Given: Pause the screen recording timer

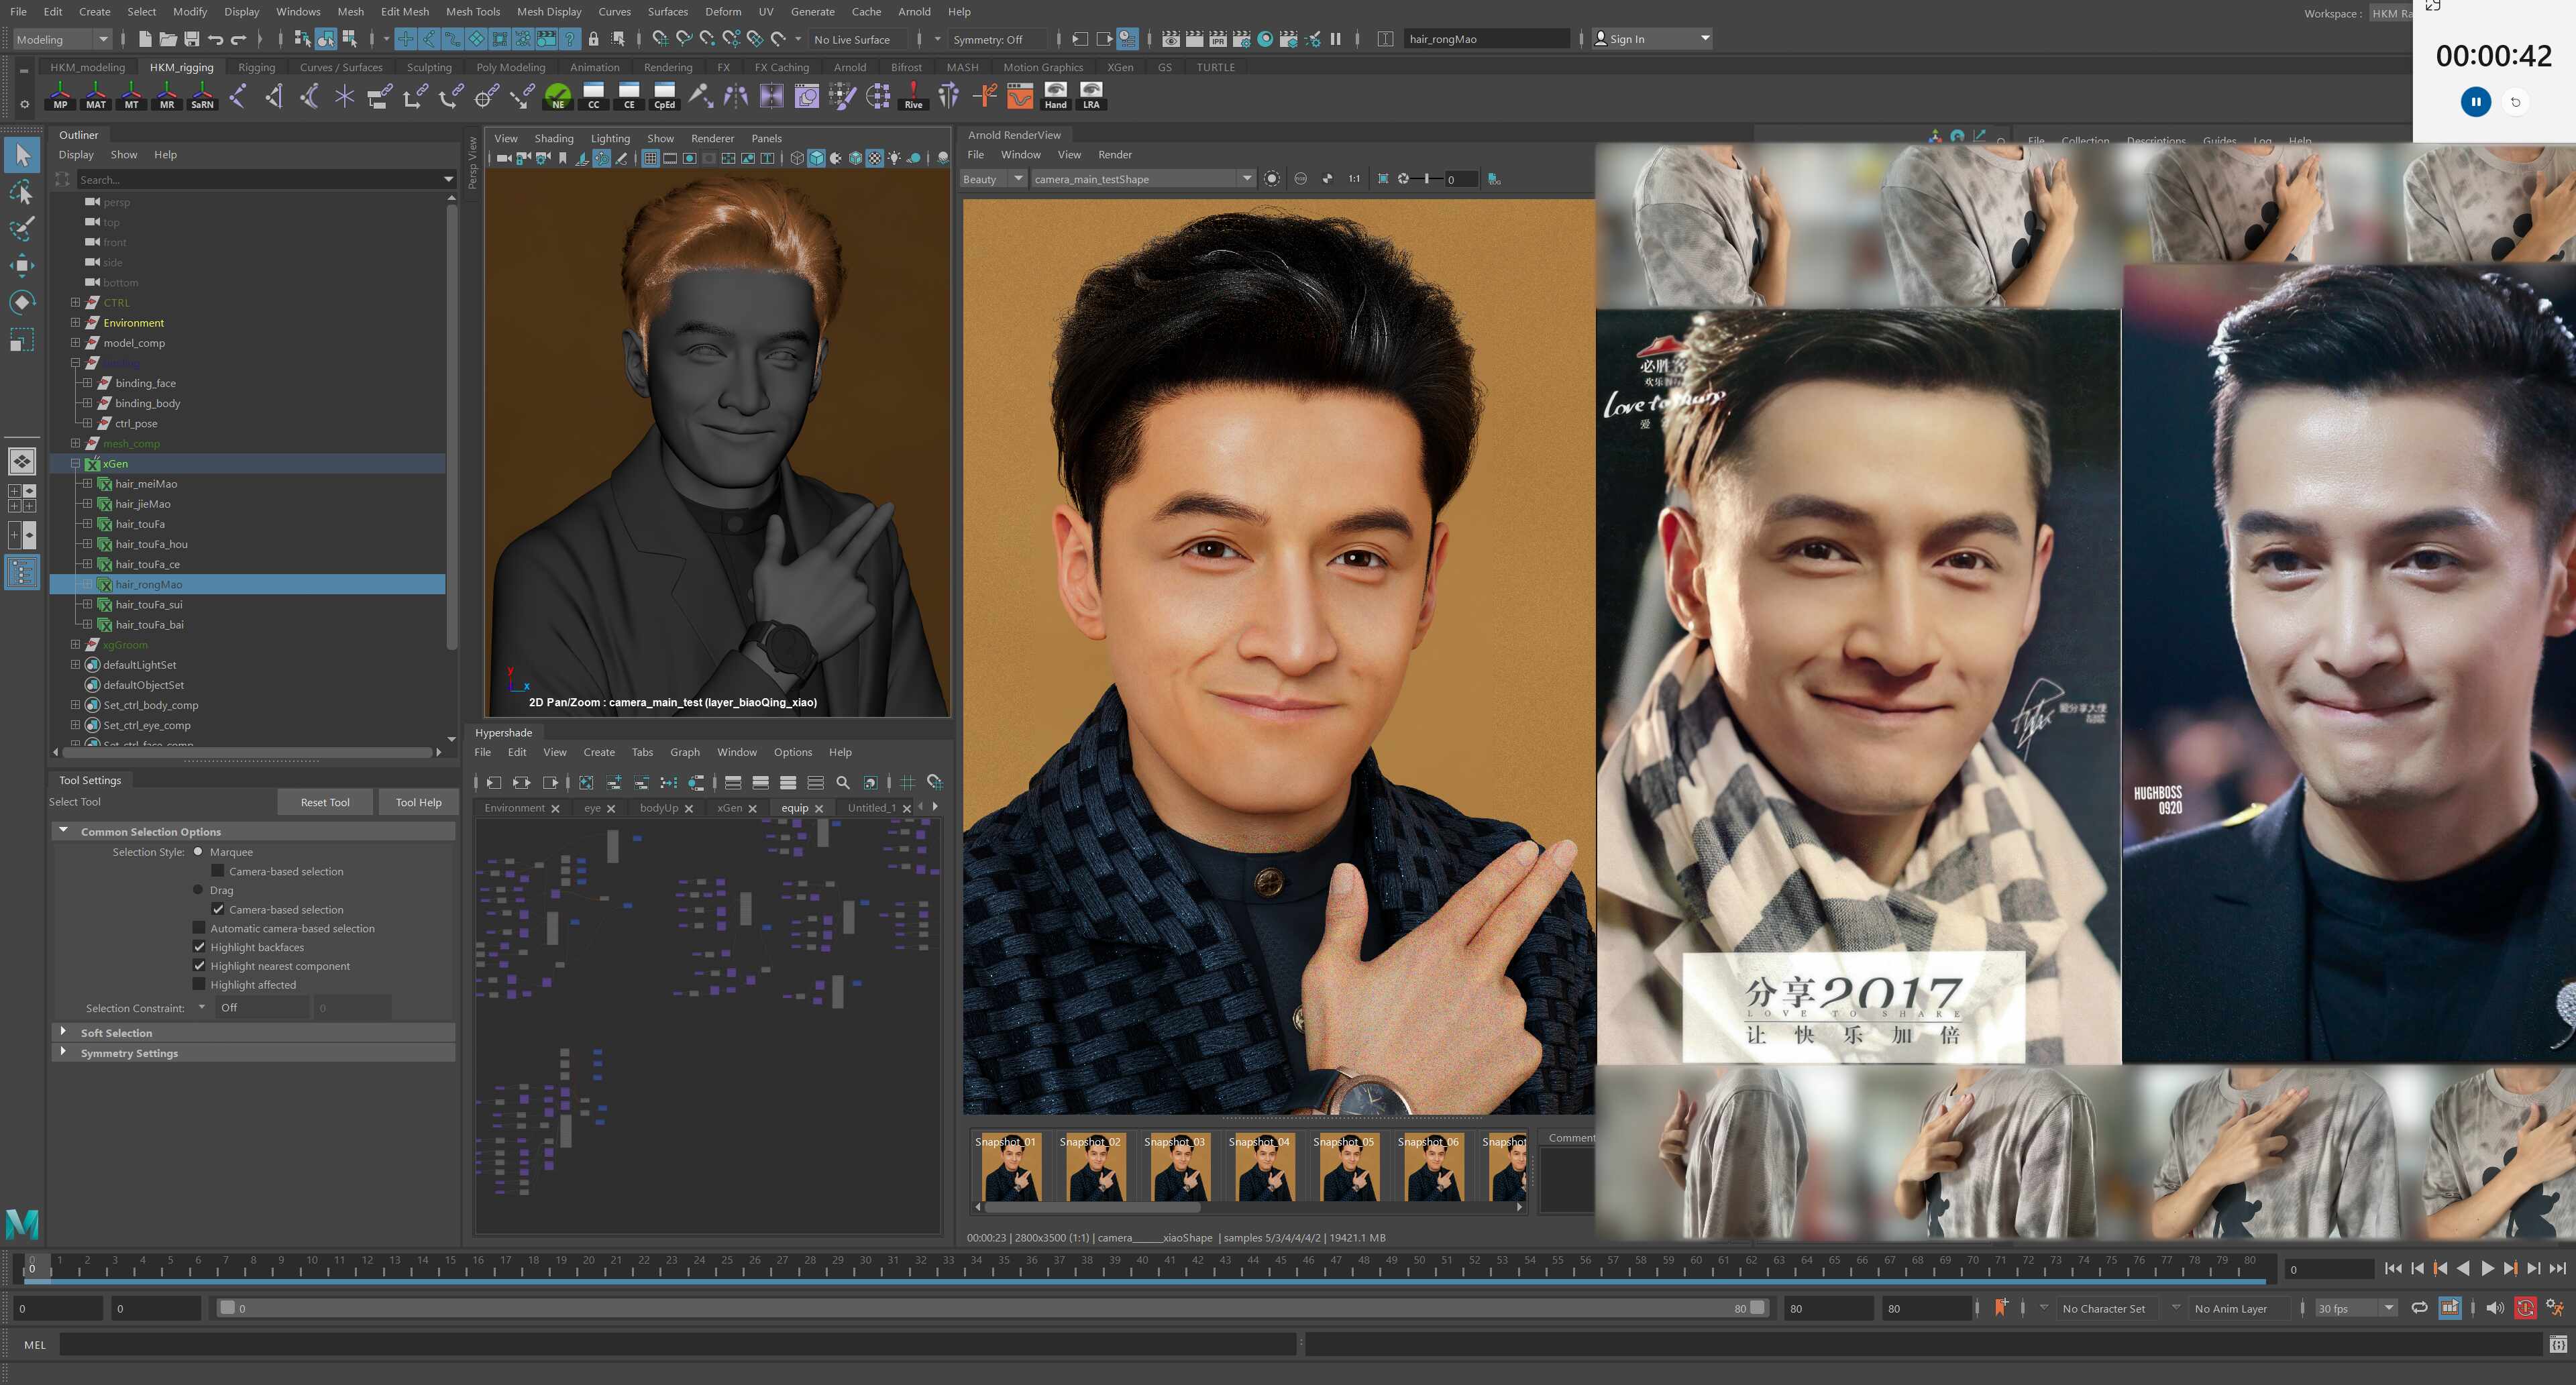Looking at the screenshot, I should (x=2475, y=102).
